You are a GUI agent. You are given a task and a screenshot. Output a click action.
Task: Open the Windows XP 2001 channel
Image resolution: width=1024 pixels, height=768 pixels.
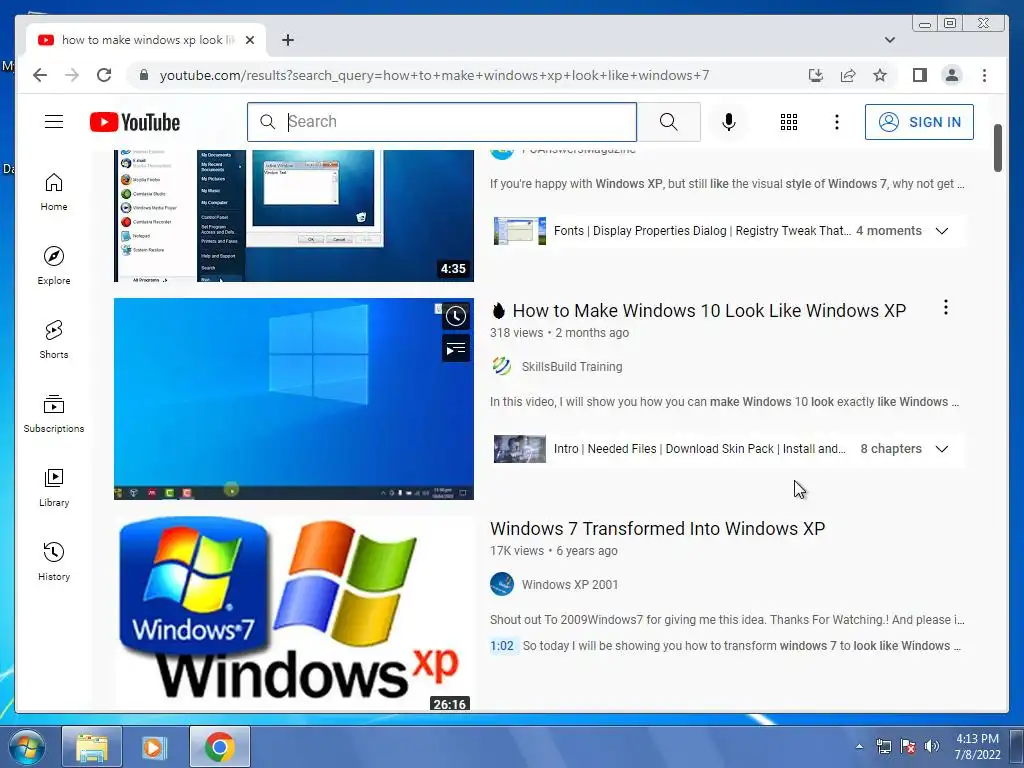pos(569,584)
